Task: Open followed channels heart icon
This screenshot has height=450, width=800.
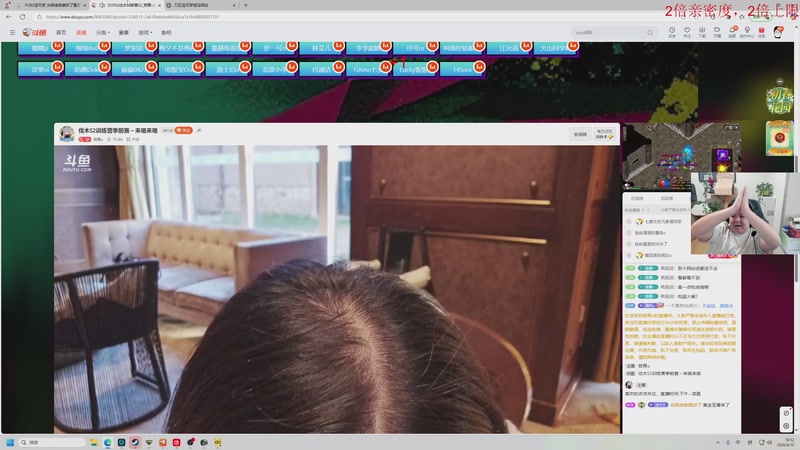Action: [x=687, y=32]
